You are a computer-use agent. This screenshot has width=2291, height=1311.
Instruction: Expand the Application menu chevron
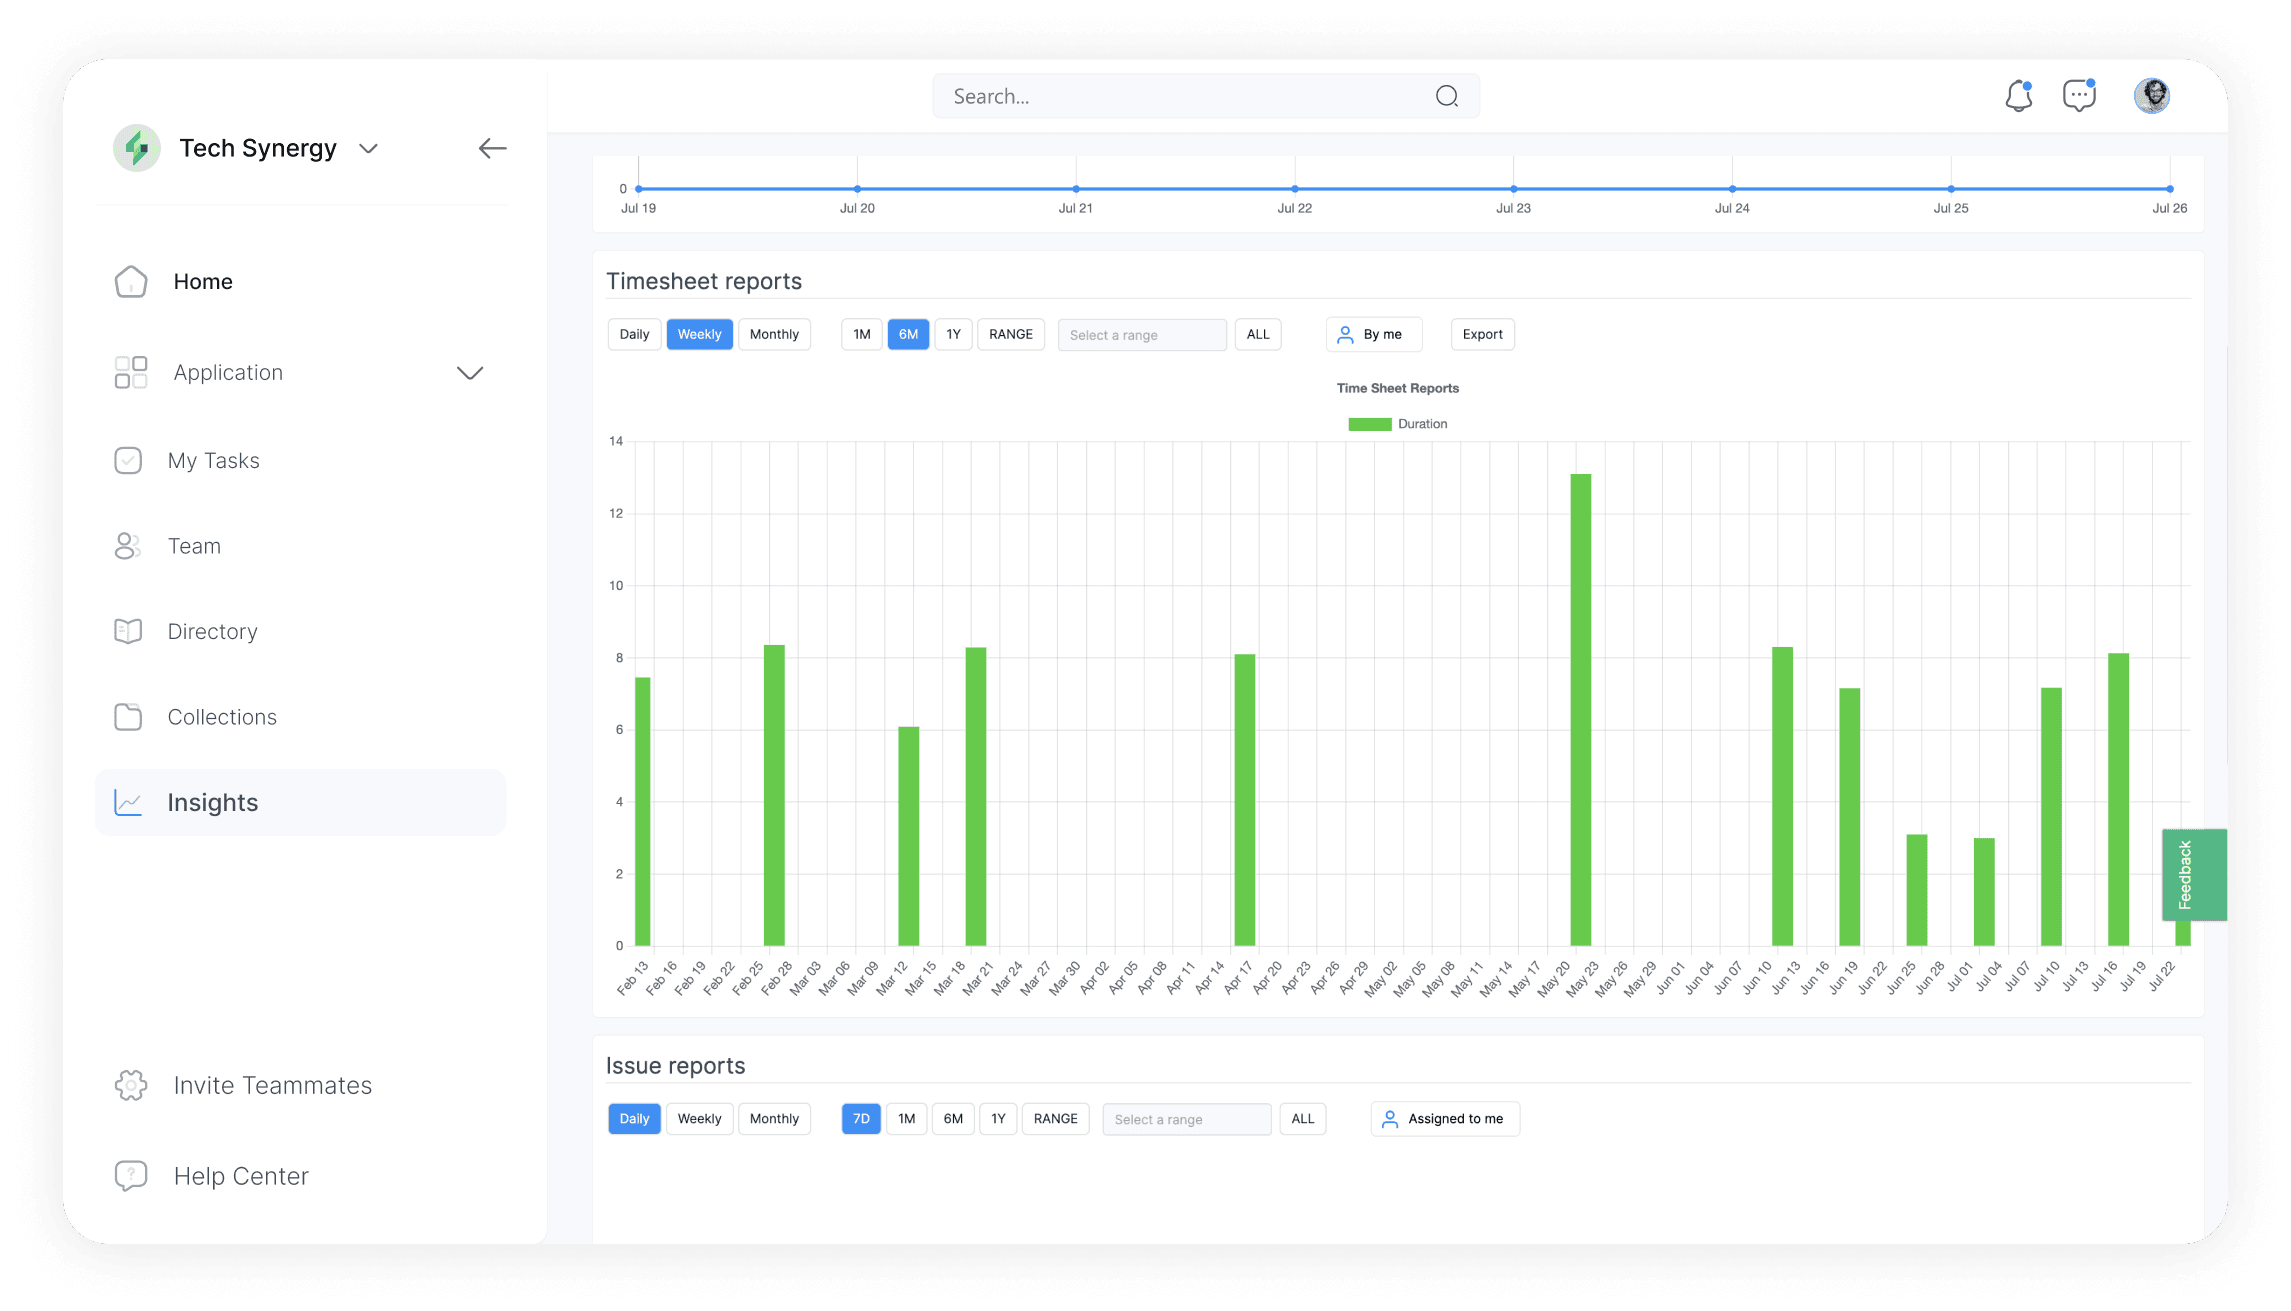click(x=470, y=373)
